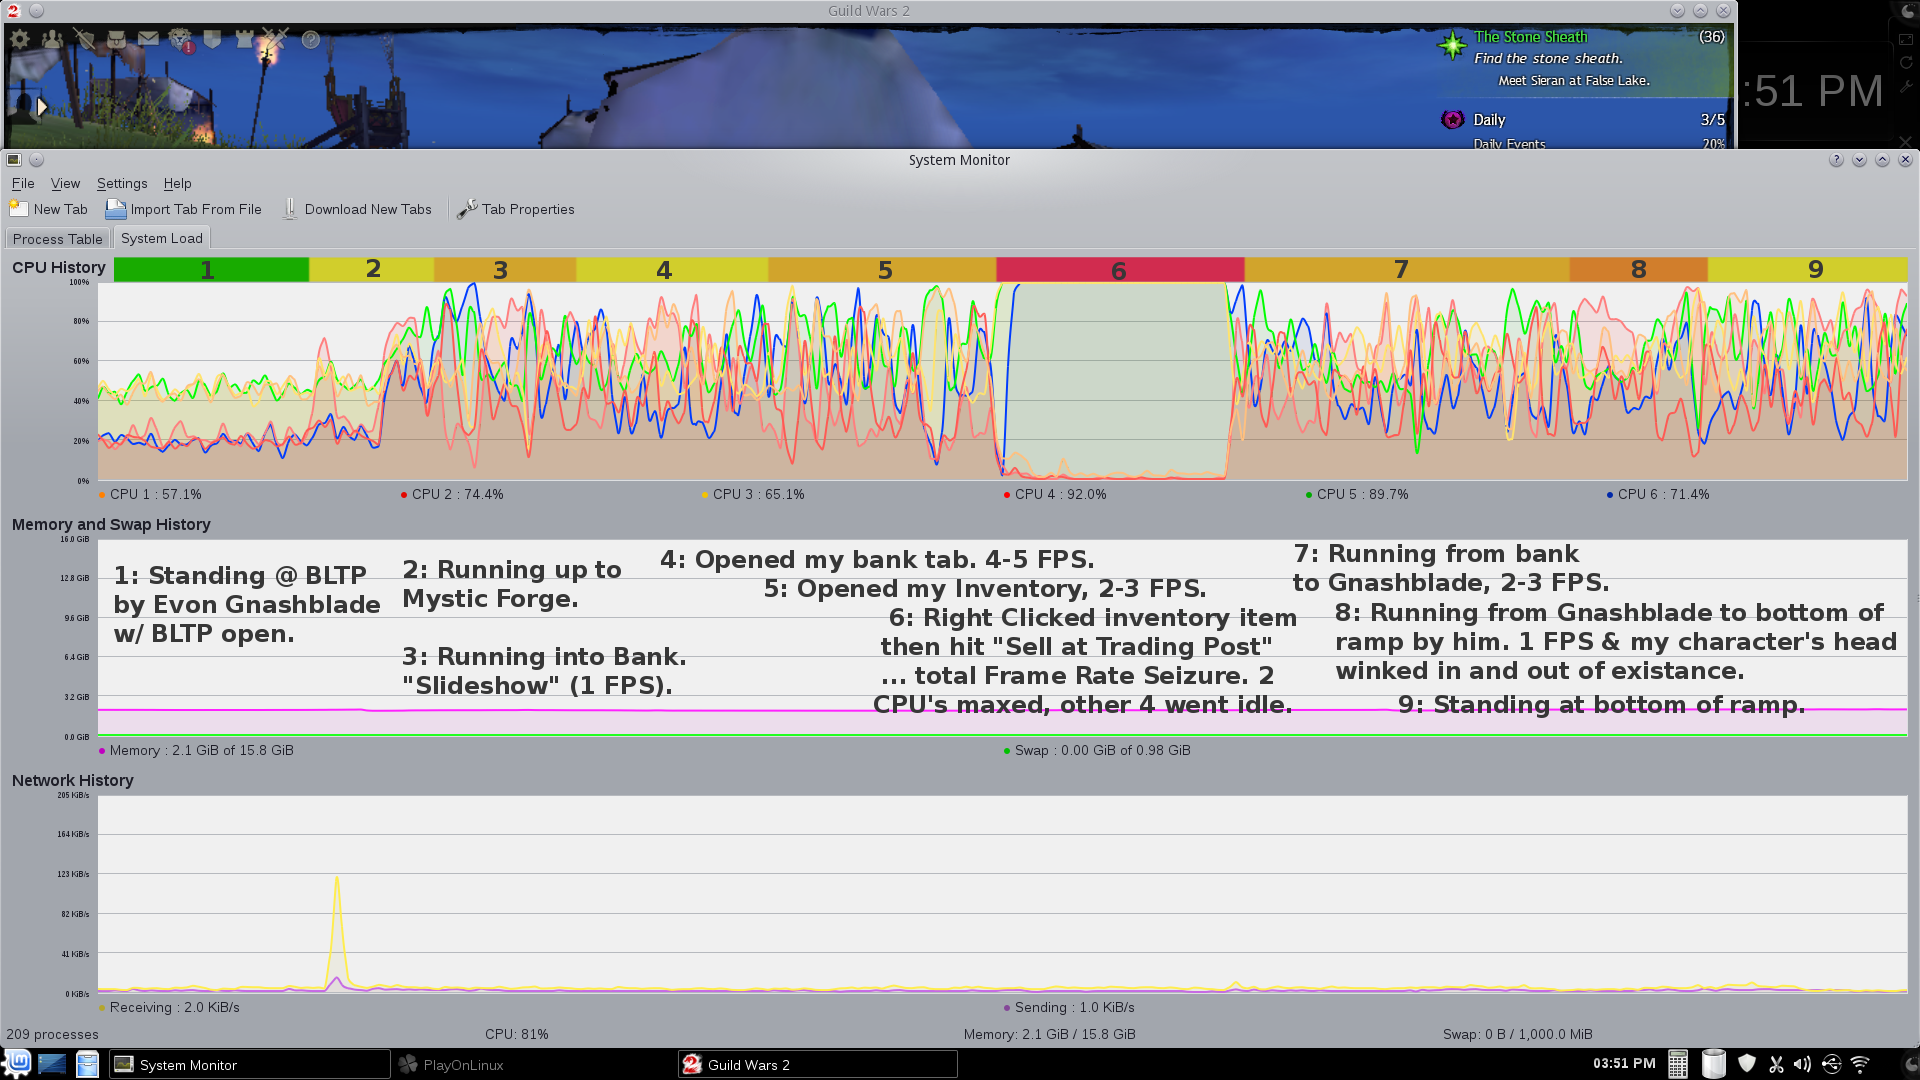The width and height of the screenshot is (1920, 1080).
Task: Click the CPU 1 : 57.1% legend entry
Action: pos(150,495)
